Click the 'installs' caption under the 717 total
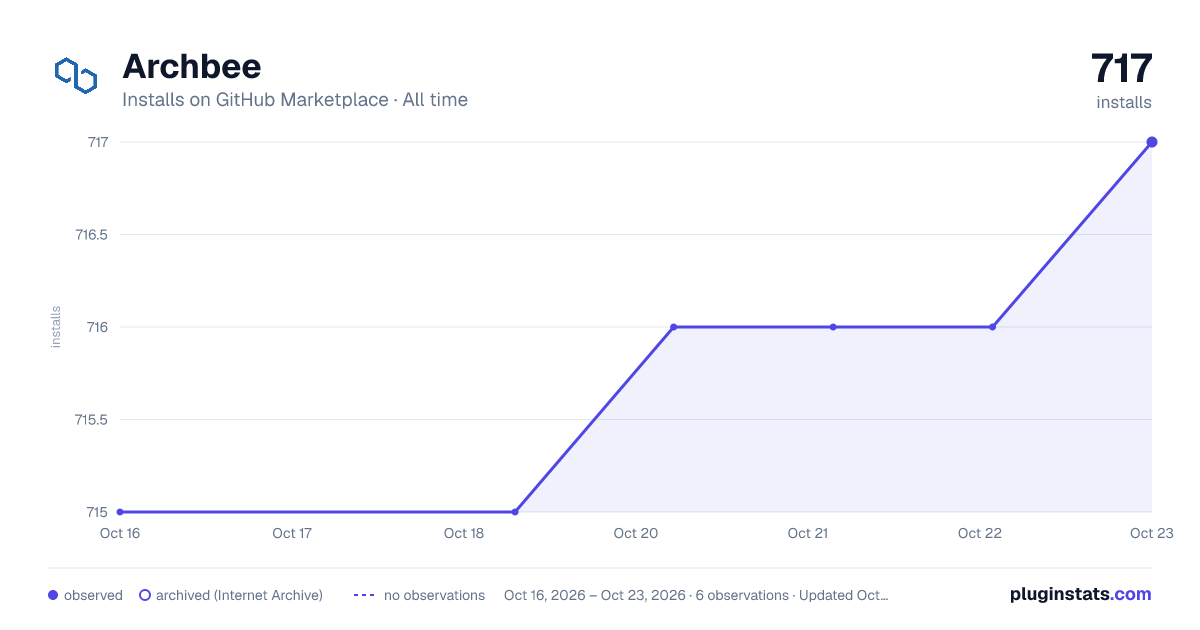 pyautogui.click(x=1124, y=102)
